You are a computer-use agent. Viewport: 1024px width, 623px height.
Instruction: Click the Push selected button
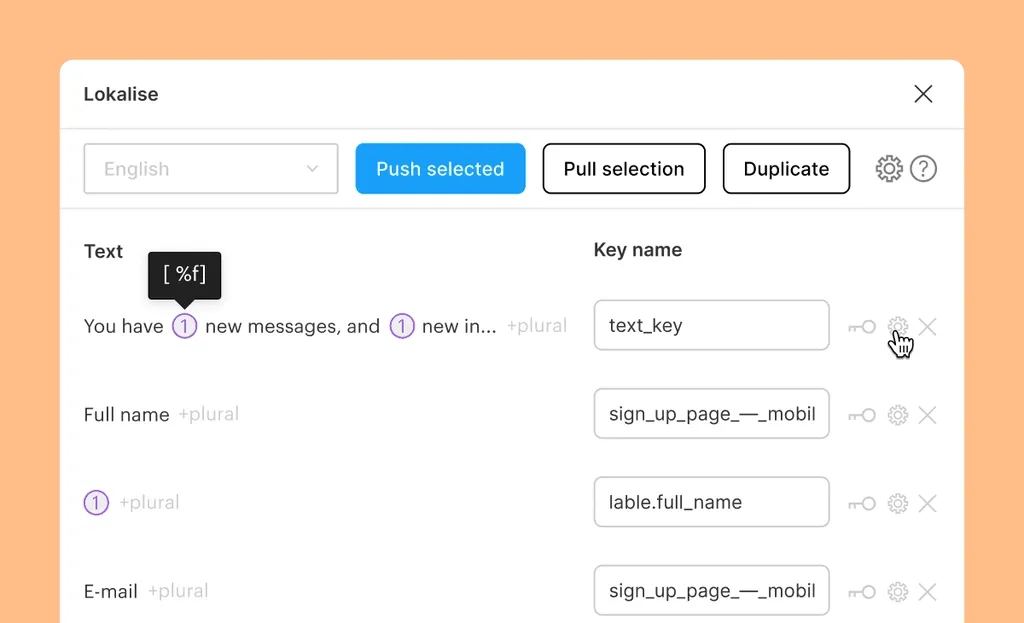pyautogui.click(x=440, y=168)
